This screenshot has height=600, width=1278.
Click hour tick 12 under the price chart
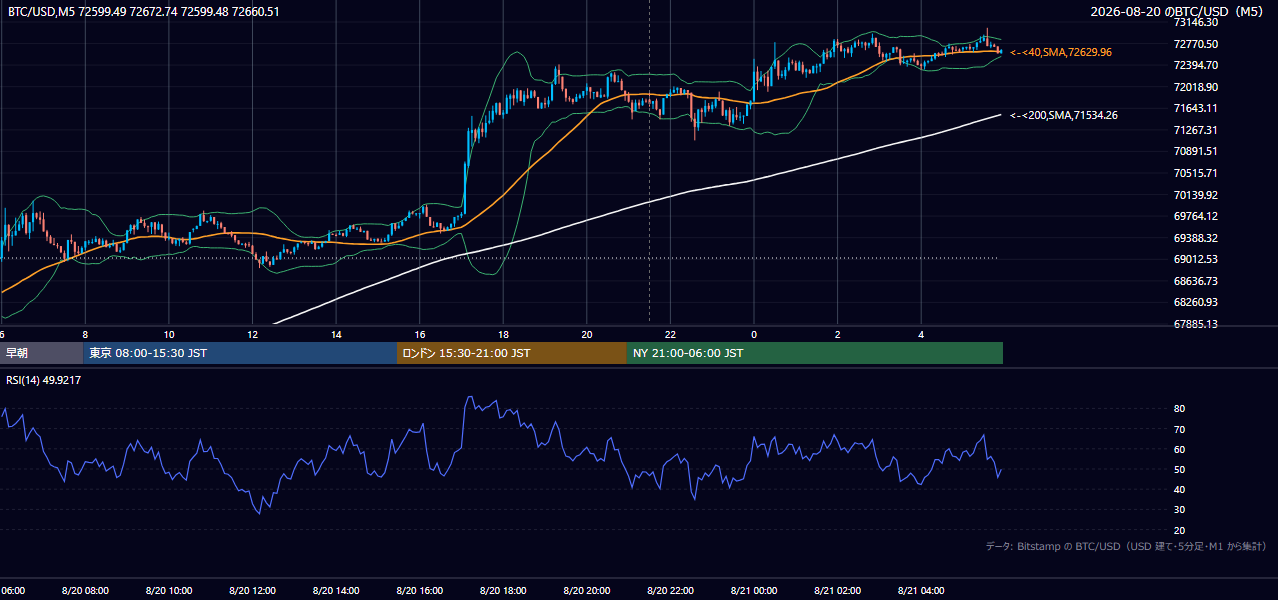pos(253,334)
